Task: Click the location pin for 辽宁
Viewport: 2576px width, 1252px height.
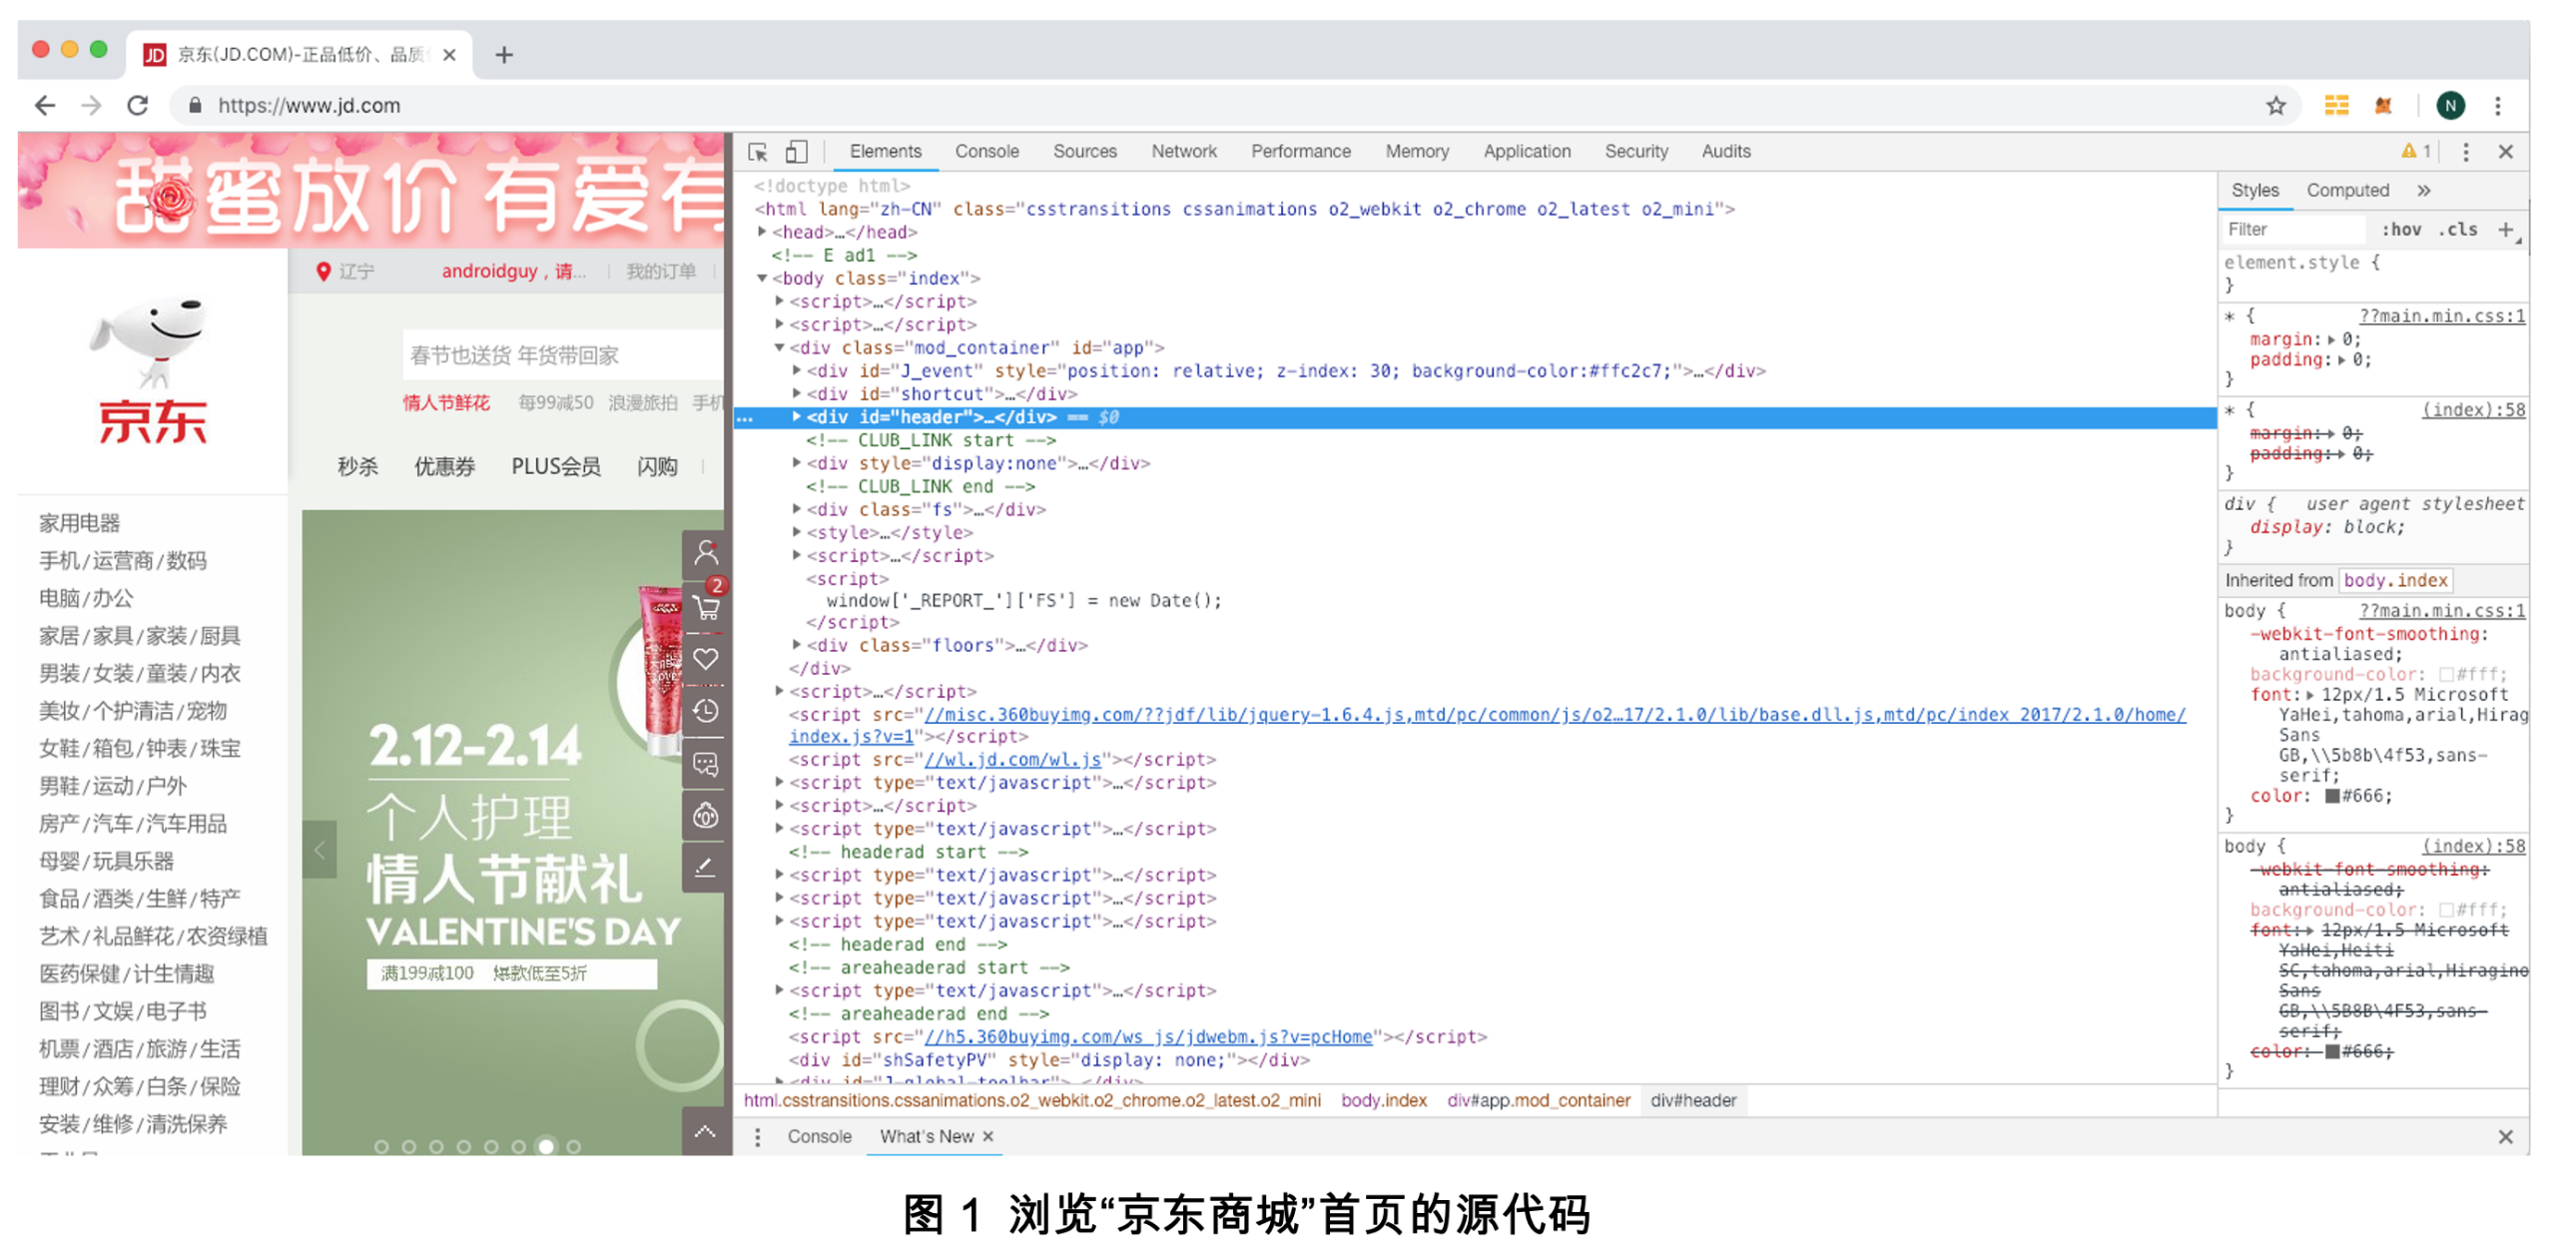Action: pos(323,272)
